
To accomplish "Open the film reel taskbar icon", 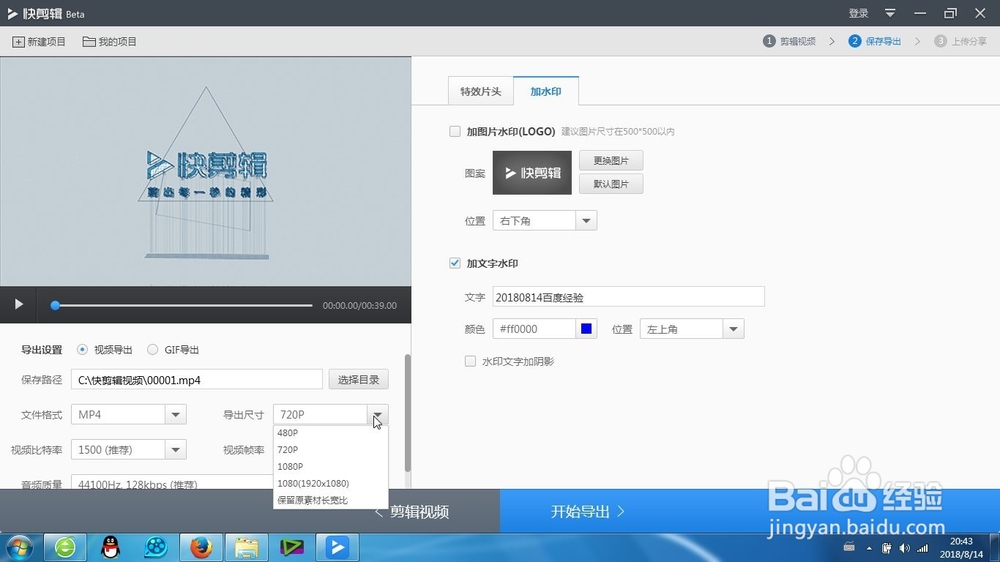I will (x=156, y=547).
